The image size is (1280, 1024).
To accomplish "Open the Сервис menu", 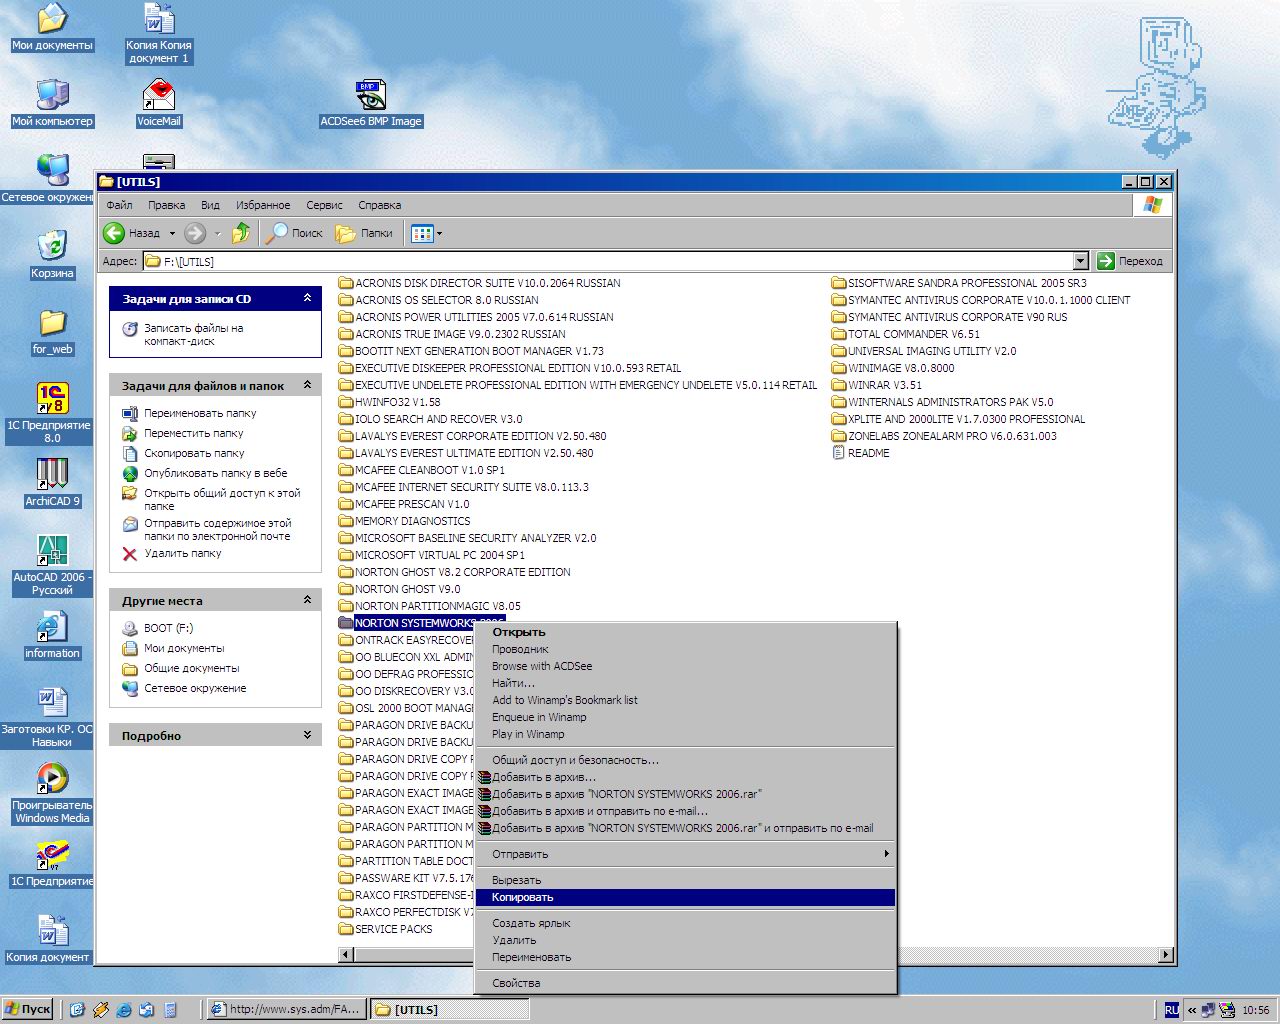I will coord(324,205).
